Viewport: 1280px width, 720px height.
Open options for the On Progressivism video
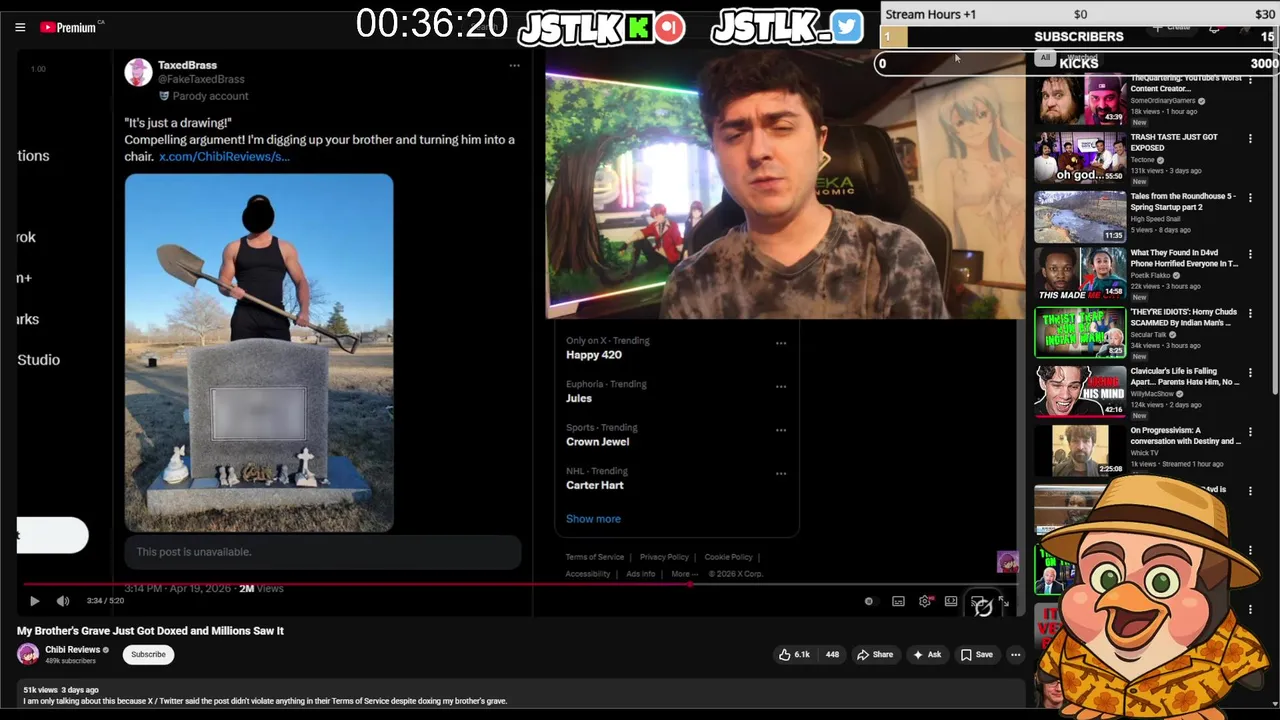[1250, 432]
